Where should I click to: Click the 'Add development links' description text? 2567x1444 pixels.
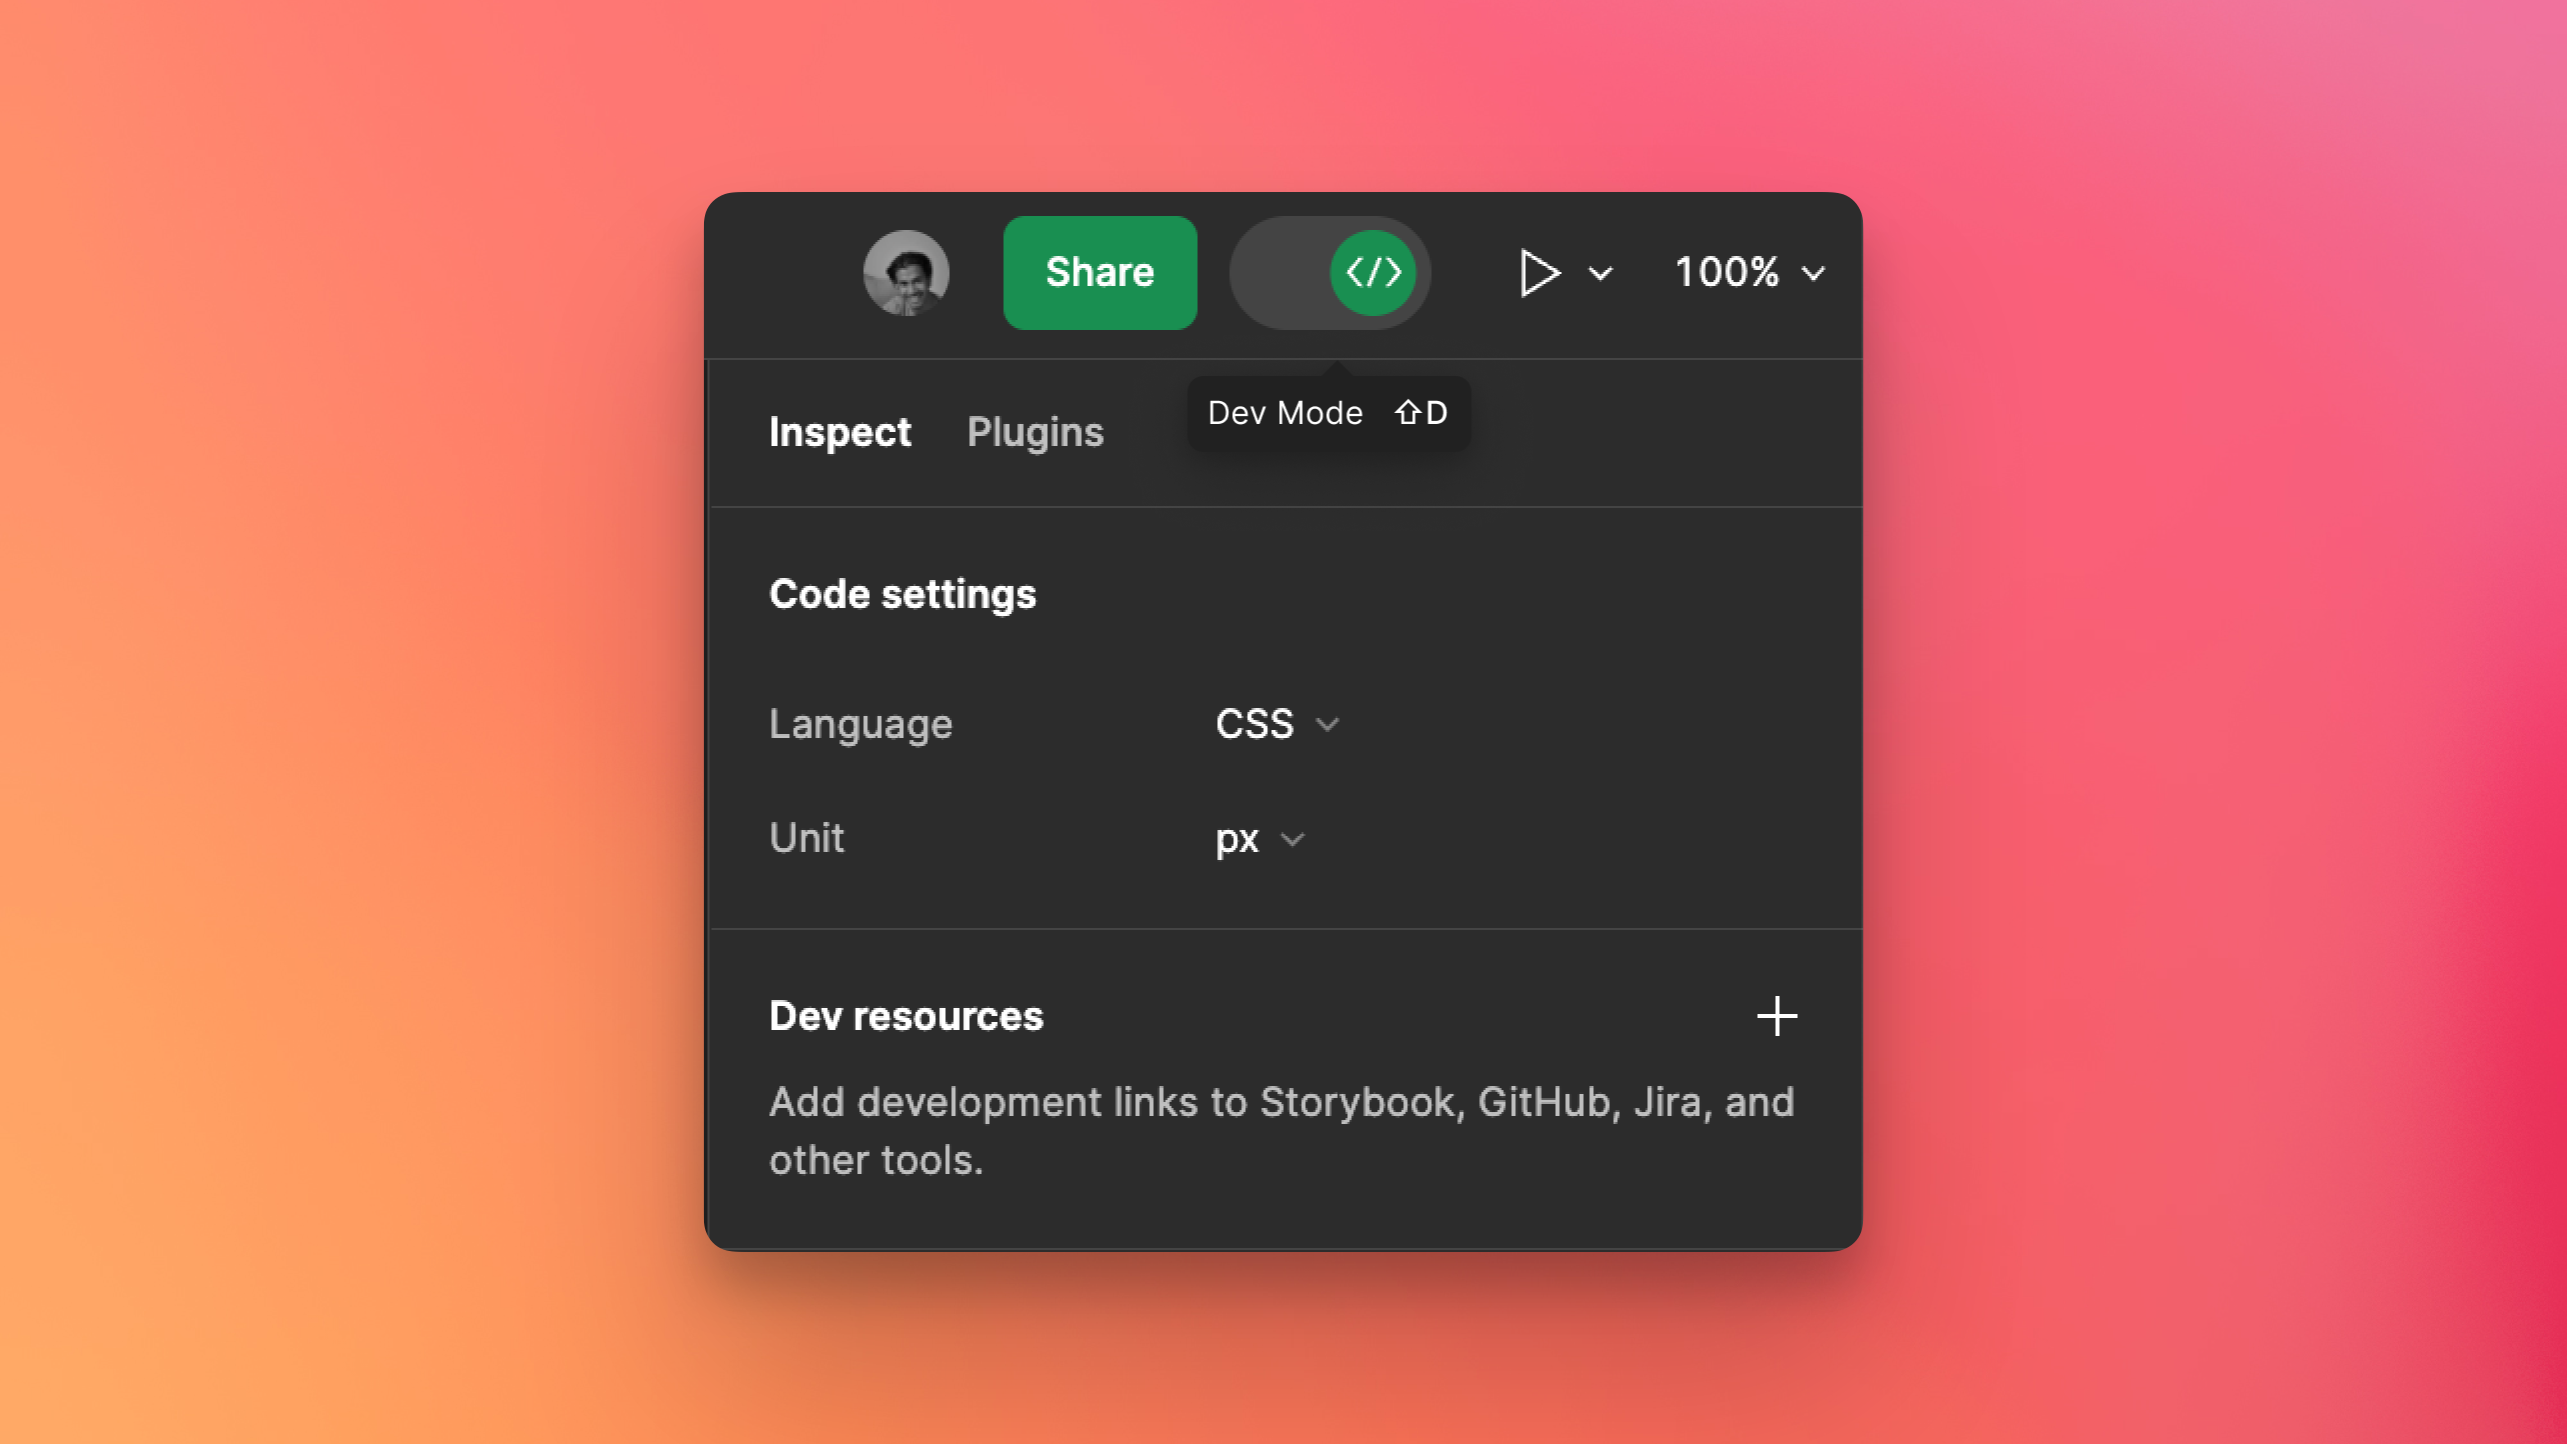click(x=1282, y=1131)
